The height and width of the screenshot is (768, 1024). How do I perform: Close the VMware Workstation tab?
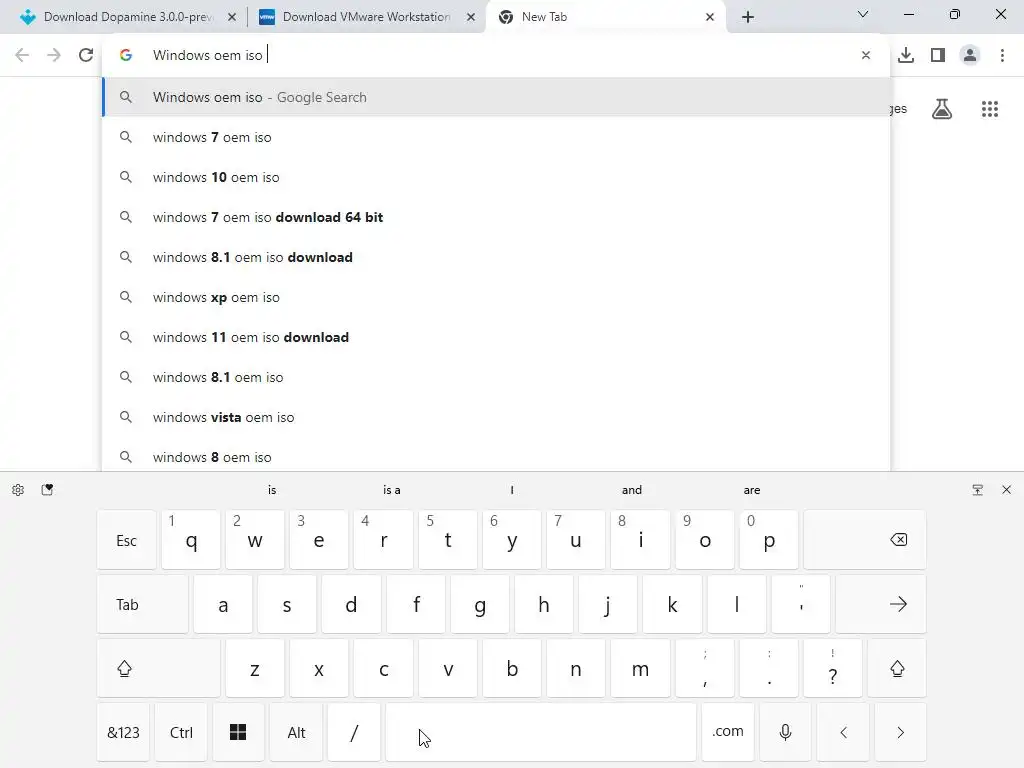pyautogui.click(x=471, y=17)
